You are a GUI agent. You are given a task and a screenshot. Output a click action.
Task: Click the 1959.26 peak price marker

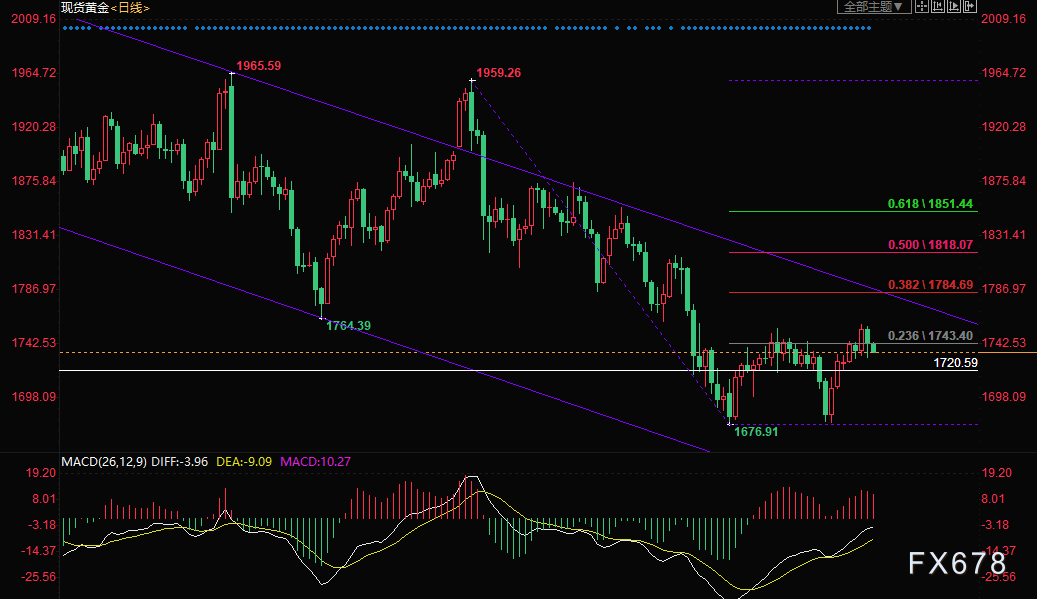coord(498,73)
